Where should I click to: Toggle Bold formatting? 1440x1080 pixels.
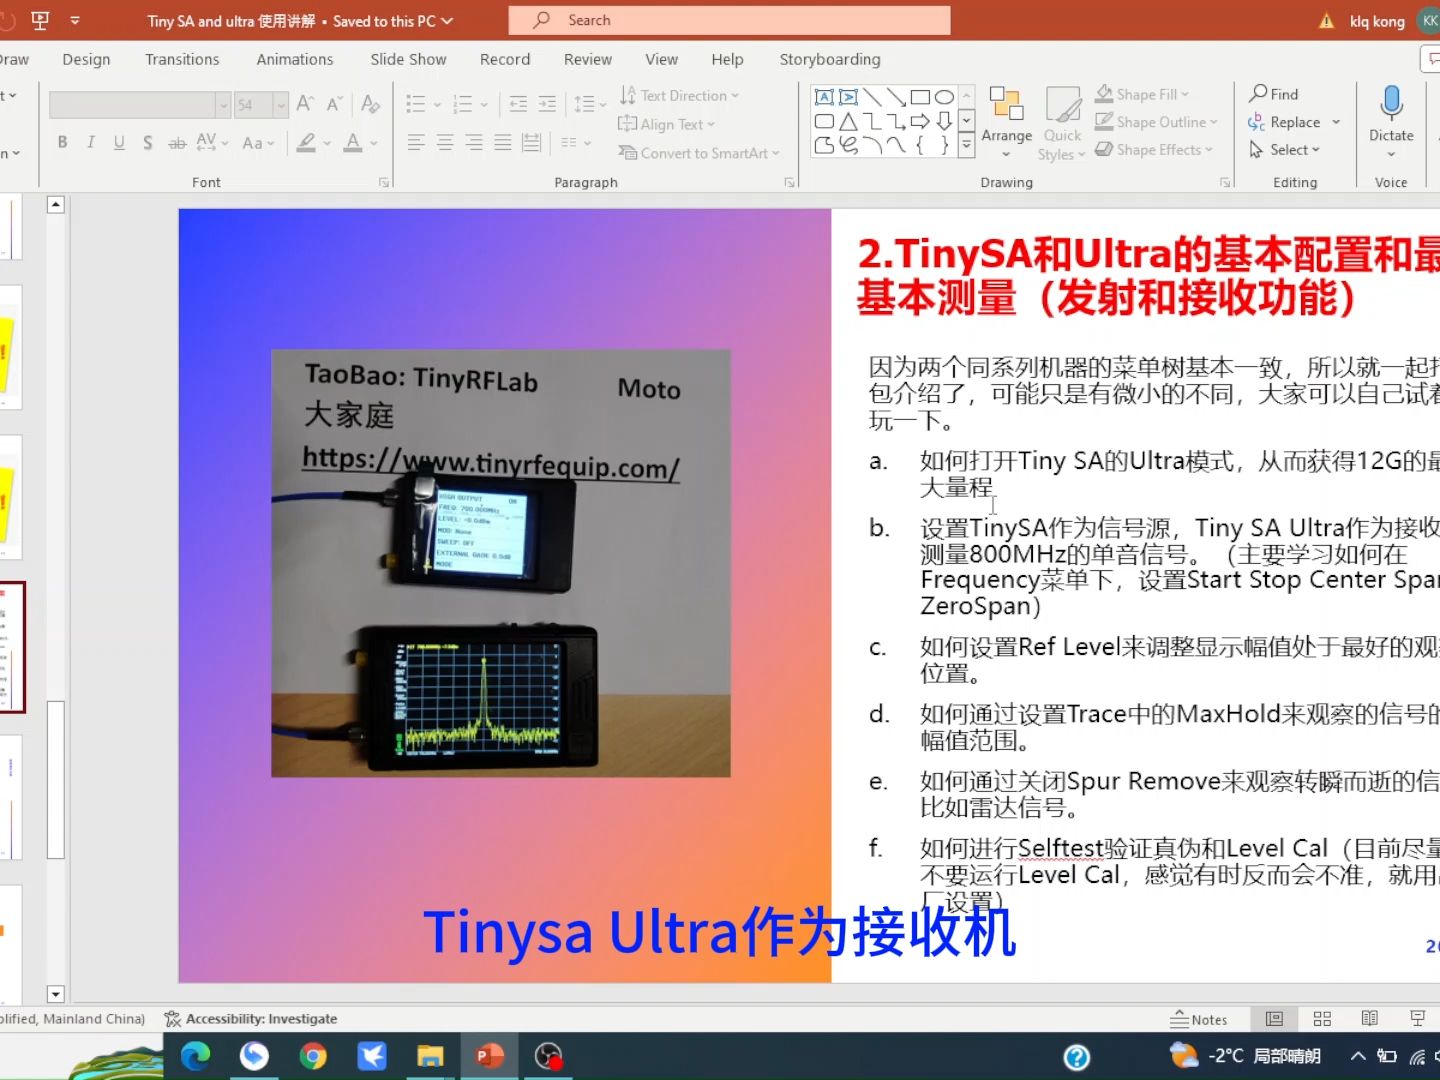pyautogui.click(x=62, y=143)
